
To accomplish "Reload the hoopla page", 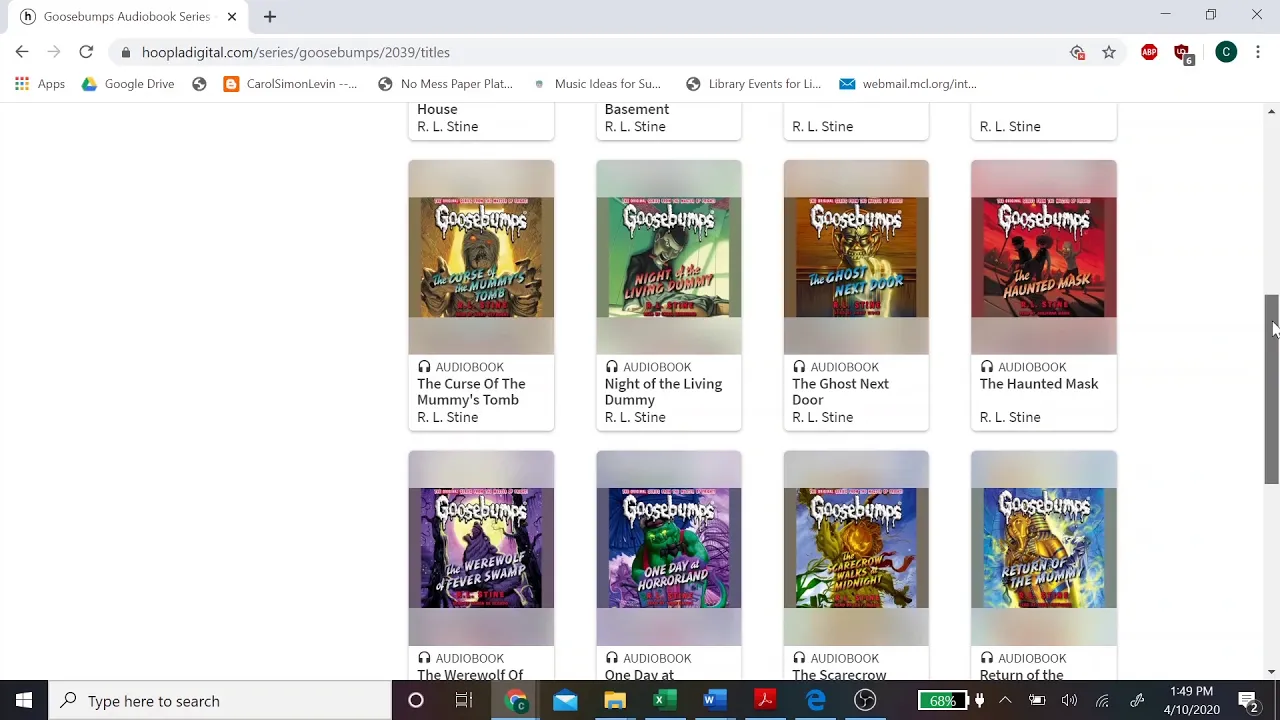I will (x=86, y=52).
